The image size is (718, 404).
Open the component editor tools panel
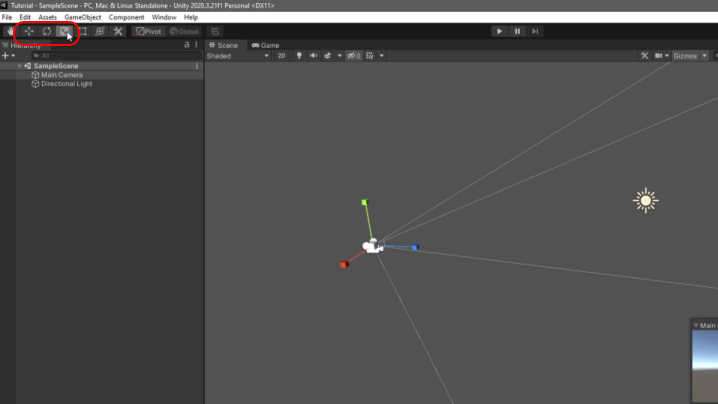point(644,56)
